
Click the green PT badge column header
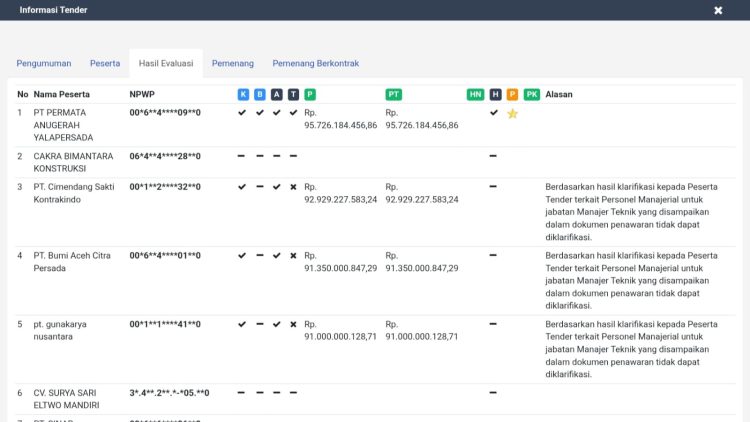[394, 94]
